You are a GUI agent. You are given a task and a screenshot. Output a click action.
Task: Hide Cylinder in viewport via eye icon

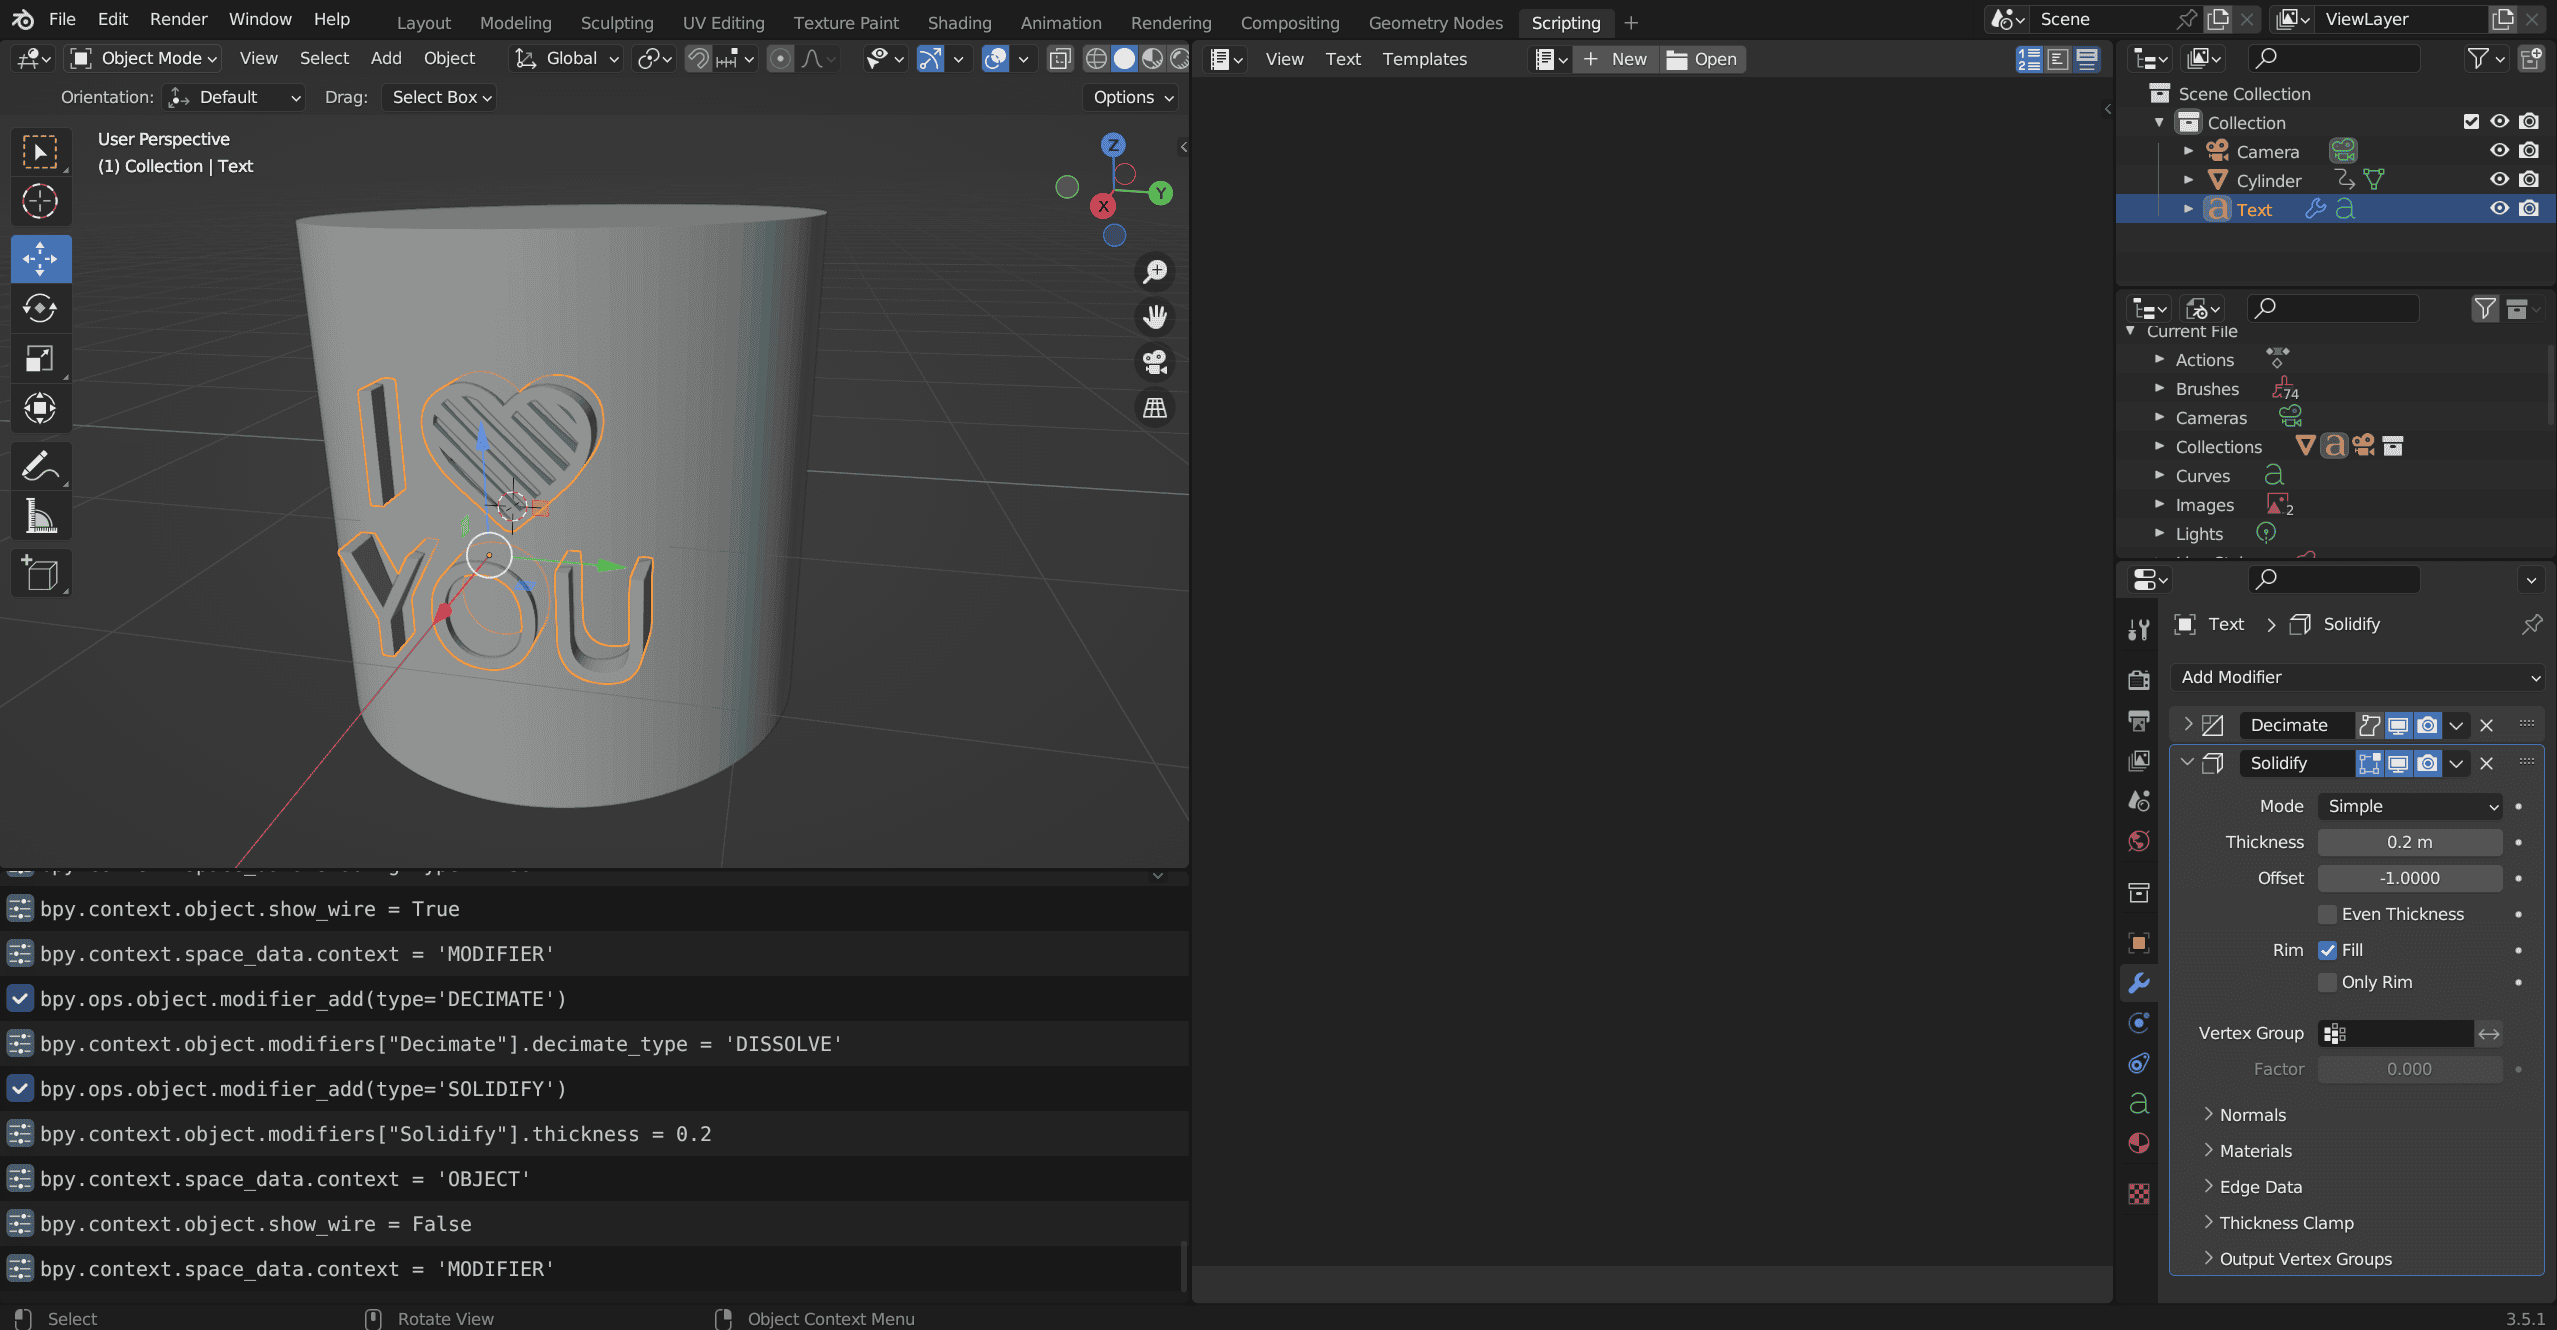coord(2499,180)
